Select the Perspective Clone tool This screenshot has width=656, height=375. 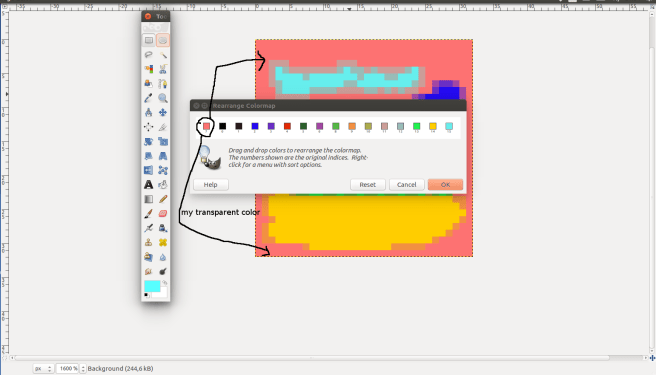(x=149, y=257)
